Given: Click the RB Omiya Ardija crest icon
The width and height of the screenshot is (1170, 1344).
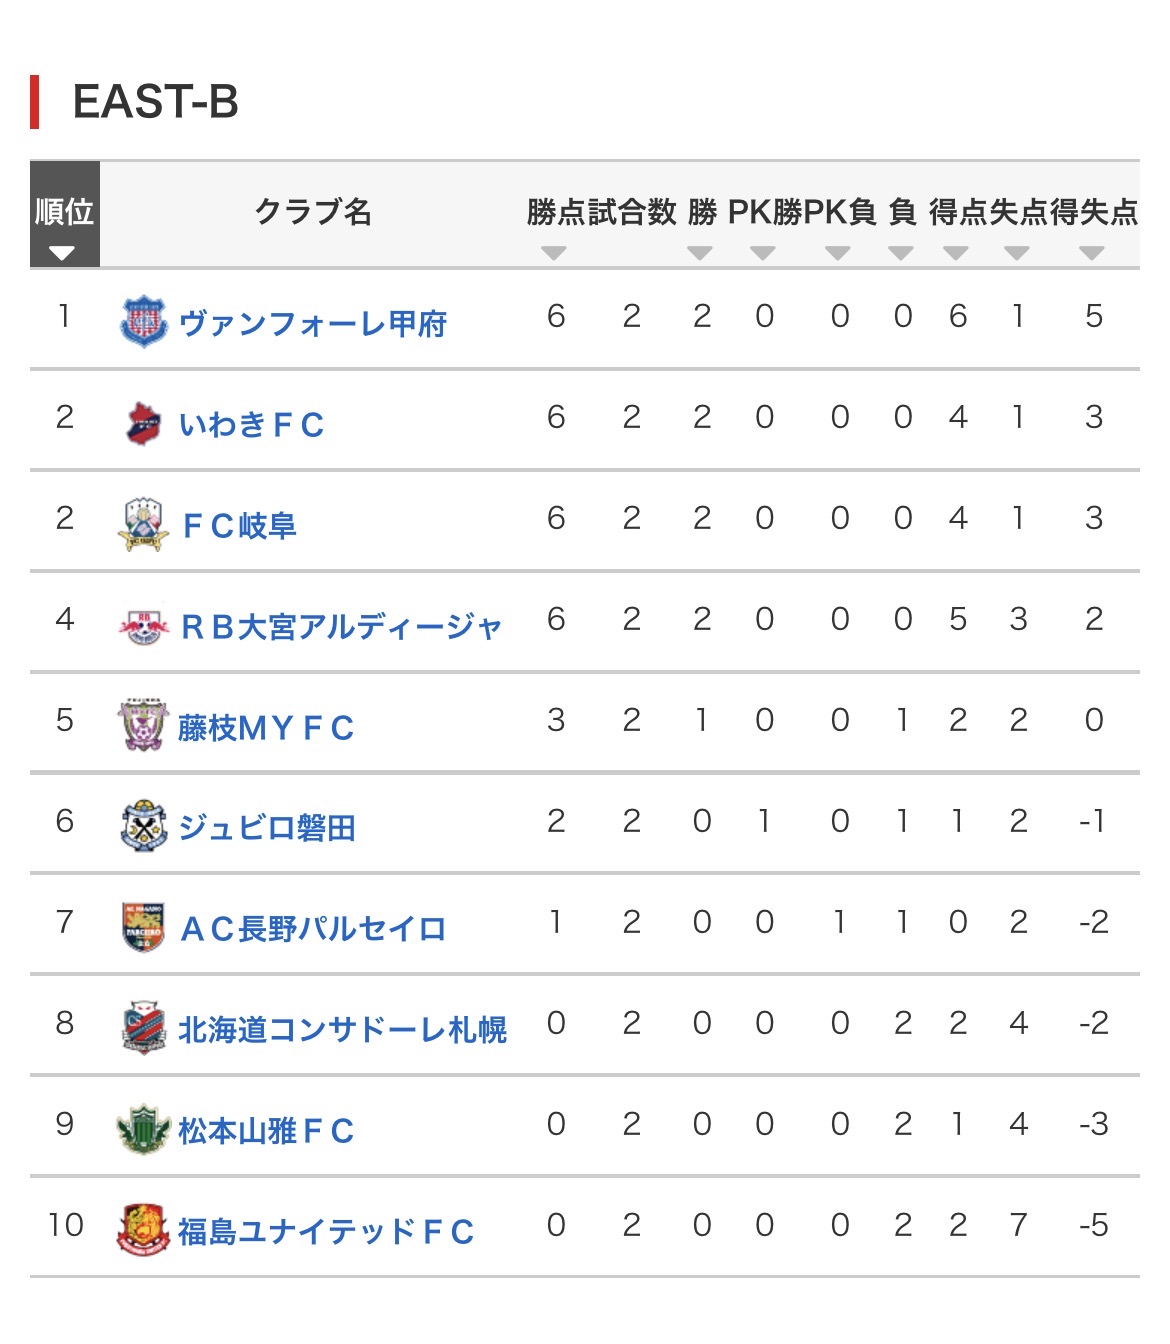Looking at the screenshot, I should click(x=143, y=626).
